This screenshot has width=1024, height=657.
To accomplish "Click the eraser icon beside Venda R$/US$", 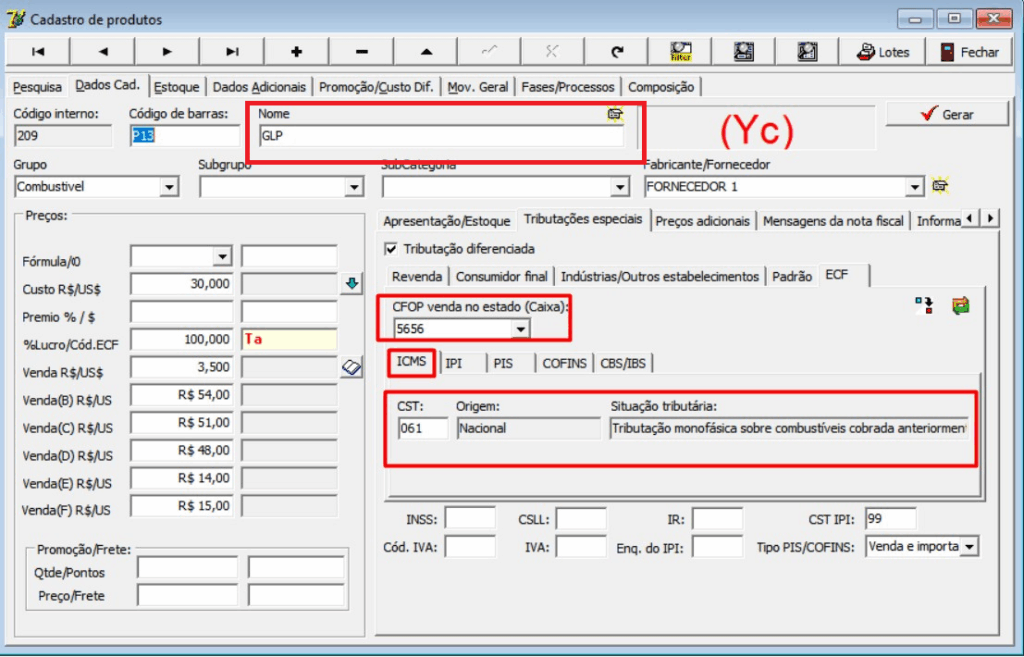I will tap(351, 367).
